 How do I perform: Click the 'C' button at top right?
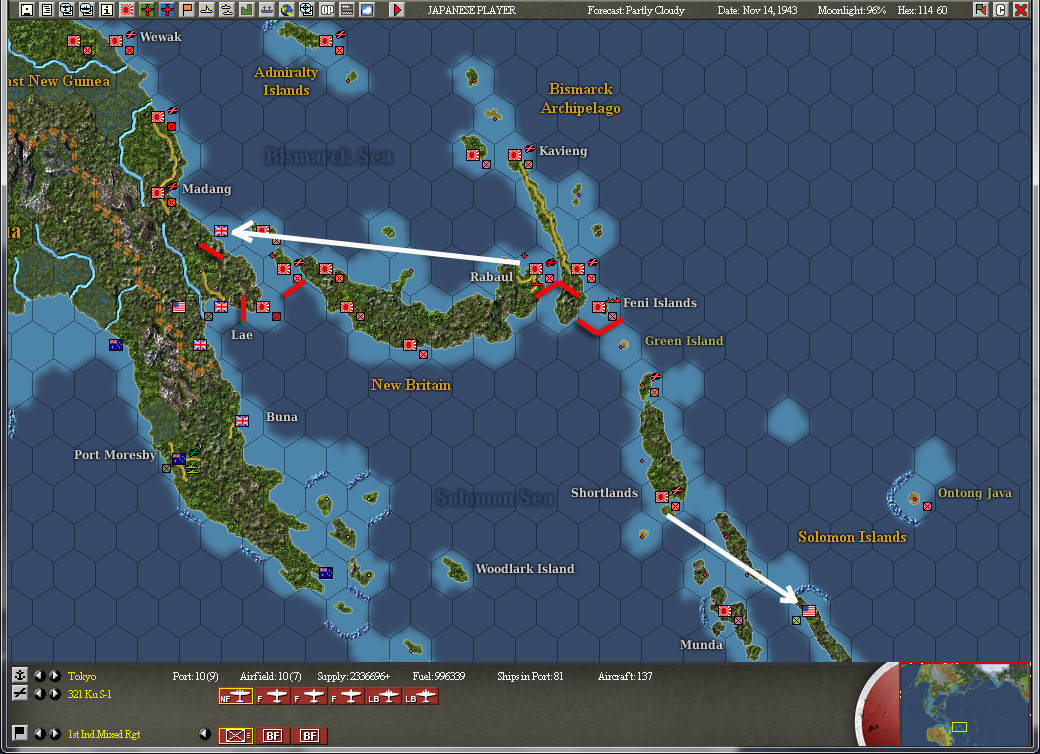(x=1001, y=10)
